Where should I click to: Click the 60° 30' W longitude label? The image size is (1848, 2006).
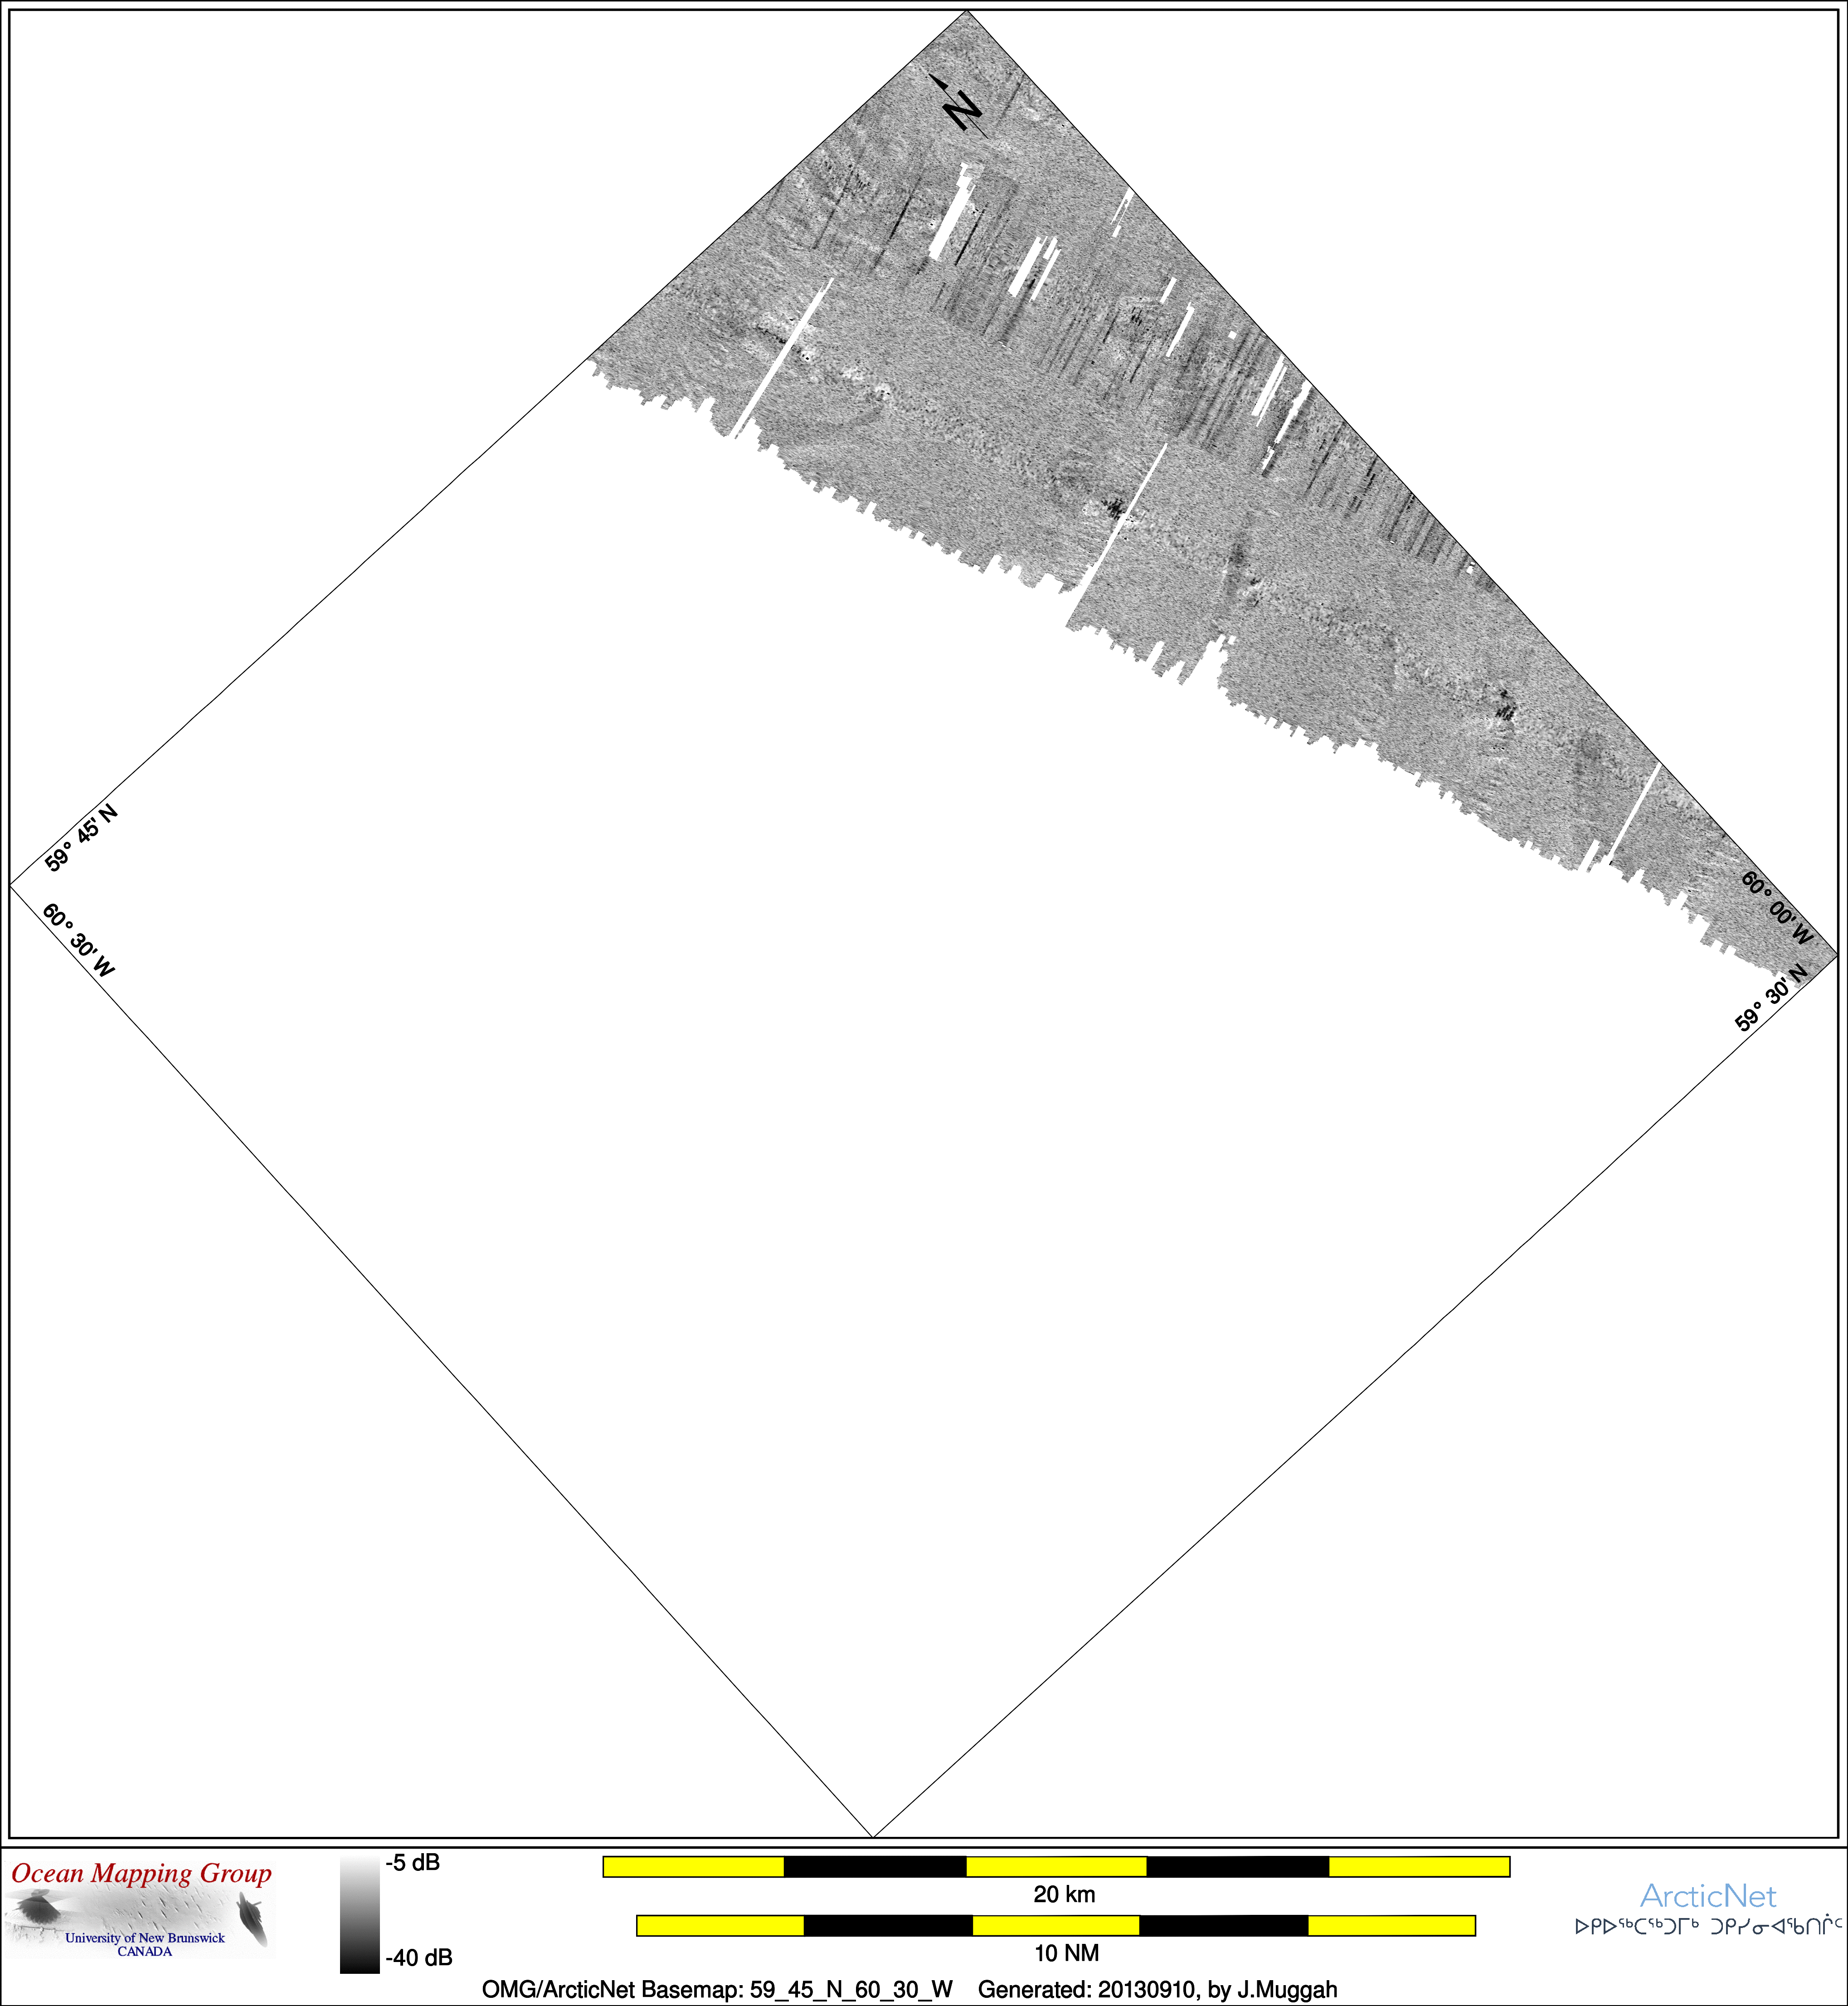point(78,940)
